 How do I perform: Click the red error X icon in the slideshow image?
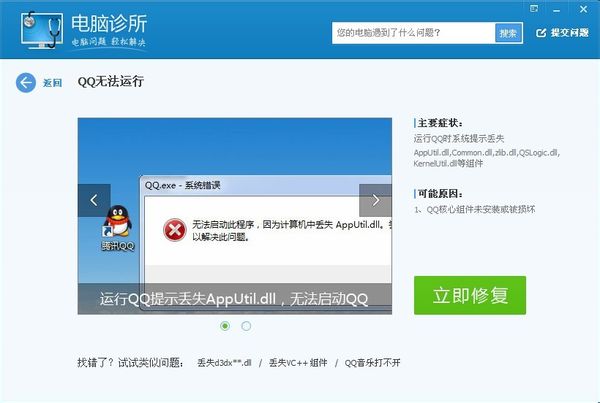(174, 230)
